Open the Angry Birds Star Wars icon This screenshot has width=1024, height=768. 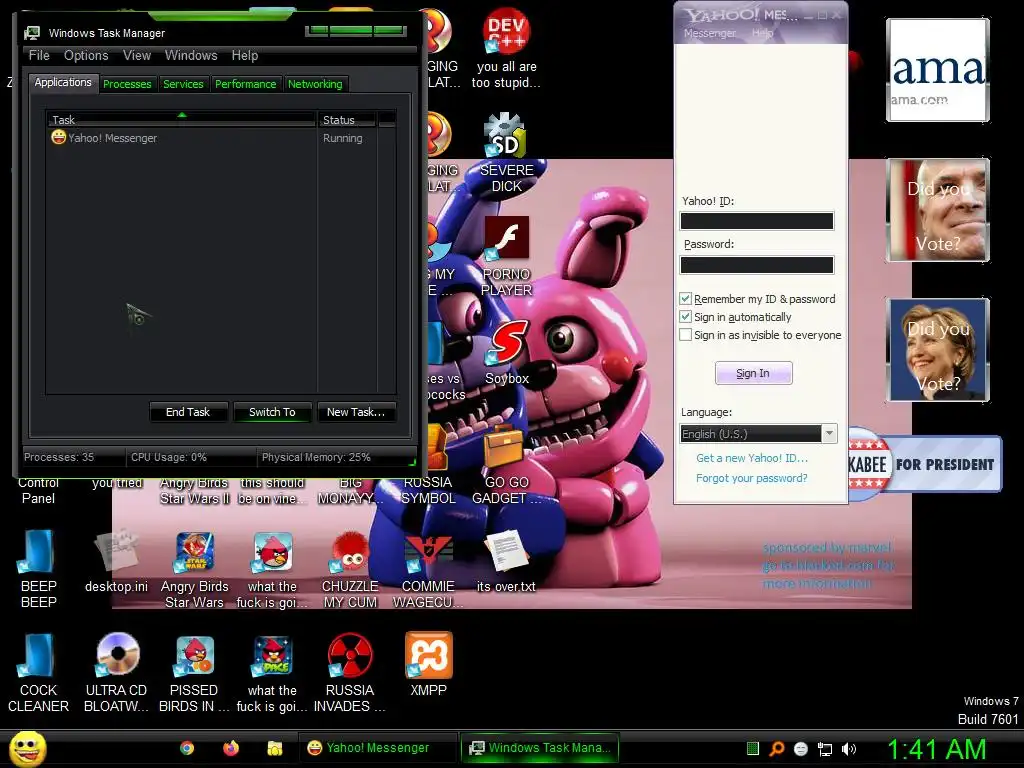195,552
